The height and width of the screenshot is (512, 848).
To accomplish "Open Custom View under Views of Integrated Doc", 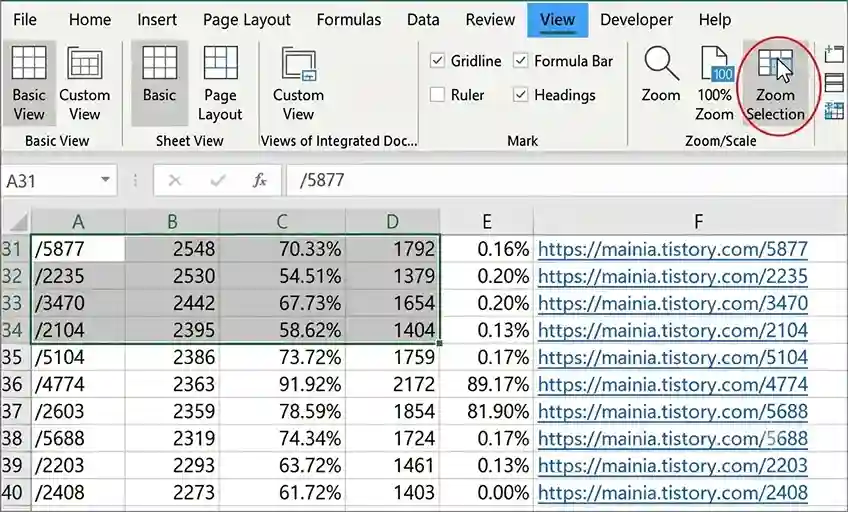I will point(298,83).
